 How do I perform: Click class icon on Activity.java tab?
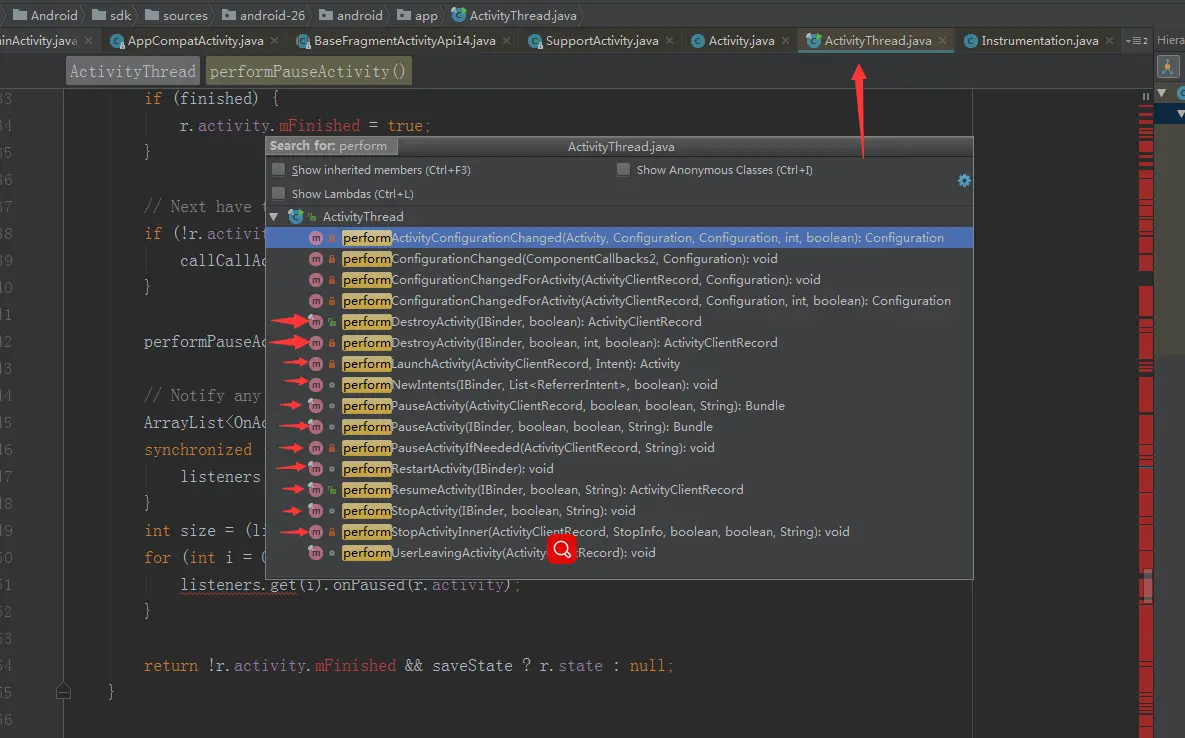coord(698,41)
